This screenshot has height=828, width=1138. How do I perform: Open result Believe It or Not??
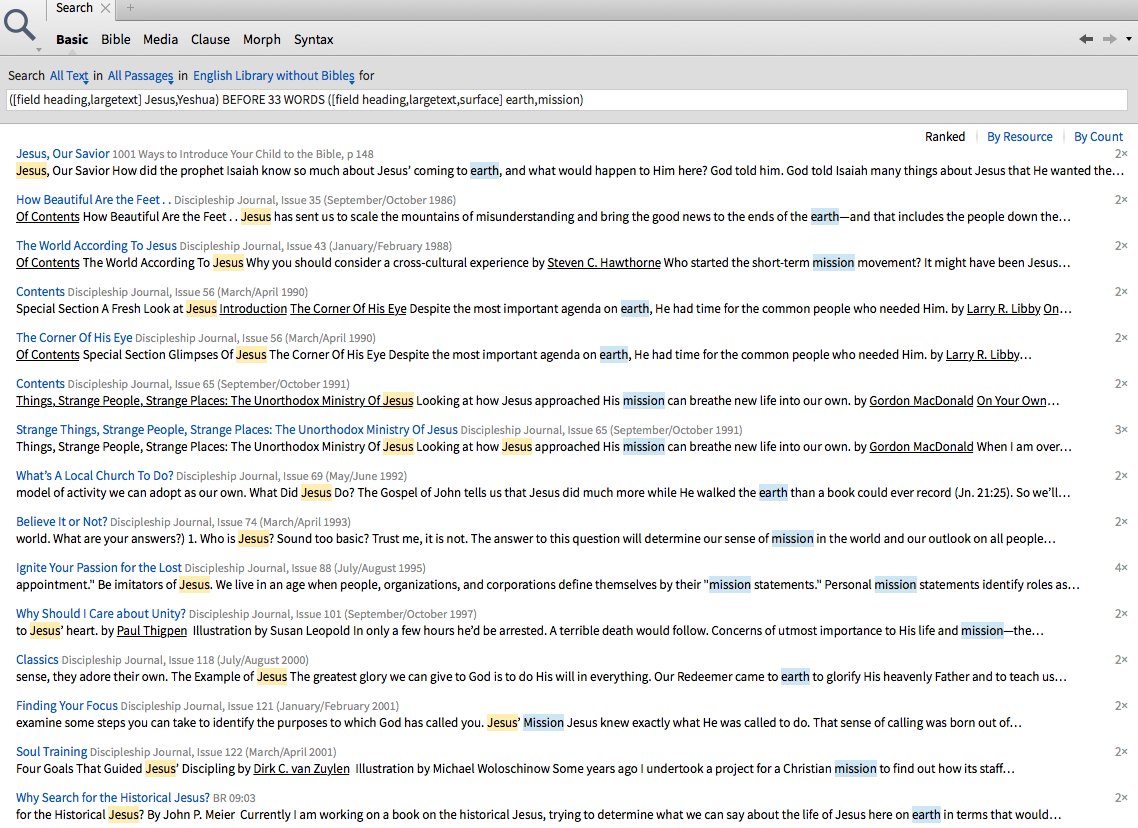pos(62,522)
